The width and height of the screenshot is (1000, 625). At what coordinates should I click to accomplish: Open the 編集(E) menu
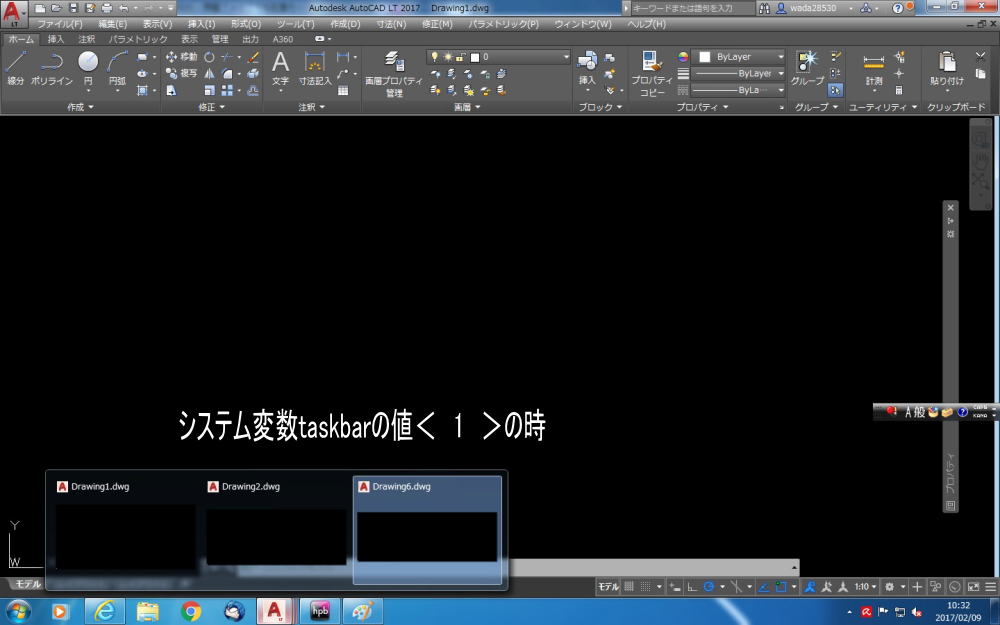[x=112, y=24]
